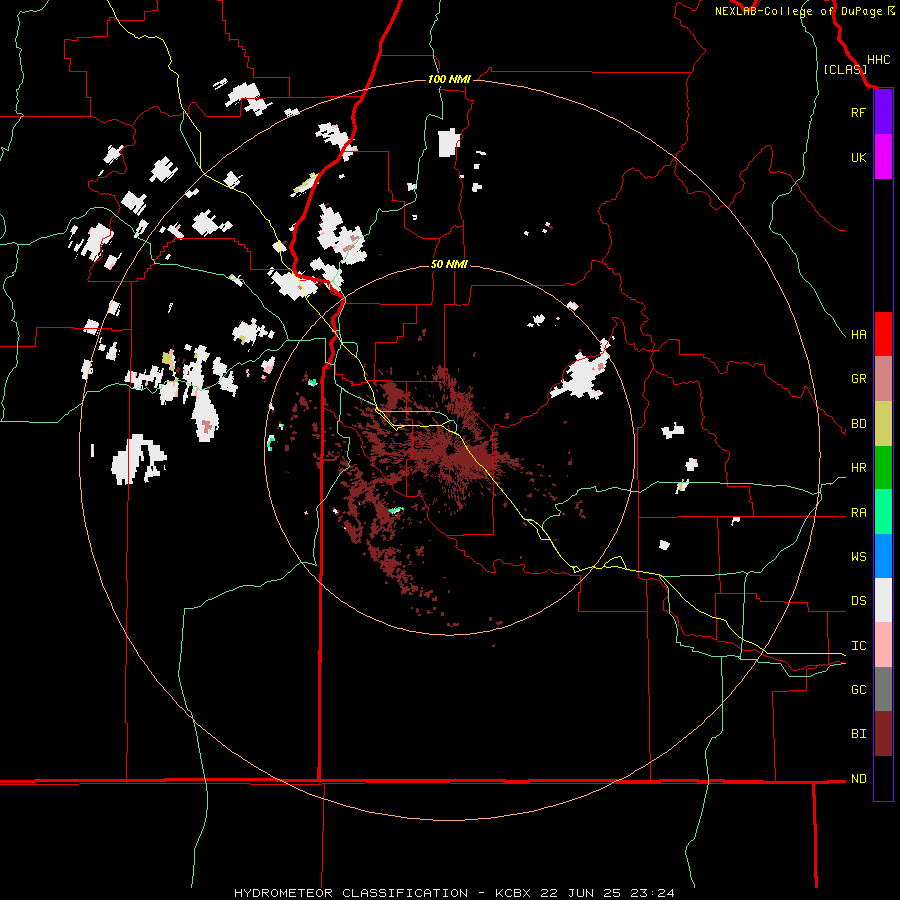Screen dimensions: 900x900
Task: Click the RA light-green legend swatch
Action: [883, 512]
